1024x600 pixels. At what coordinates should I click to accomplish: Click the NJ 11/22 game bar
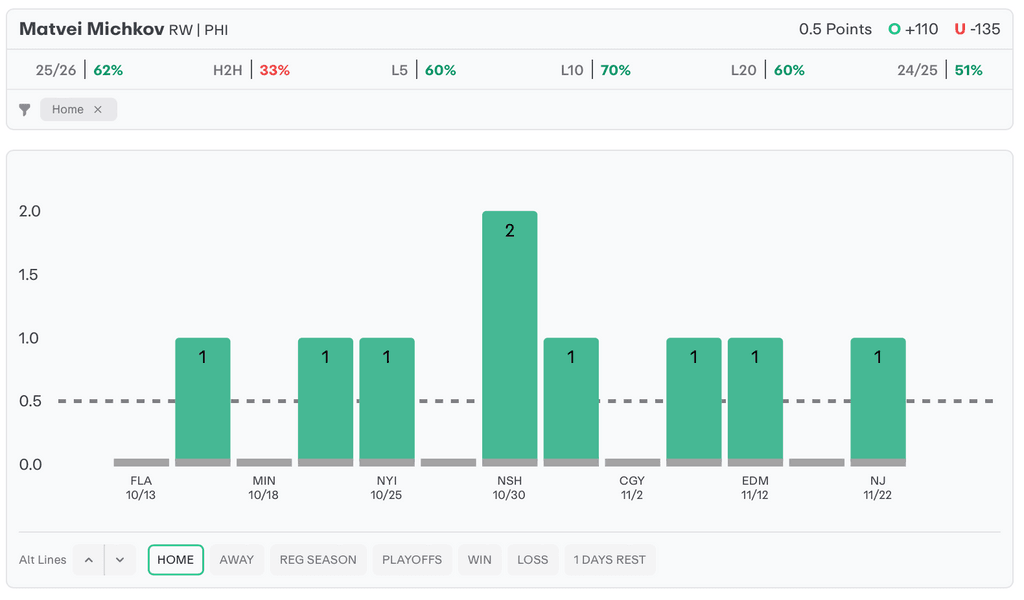tap(878, 400)
